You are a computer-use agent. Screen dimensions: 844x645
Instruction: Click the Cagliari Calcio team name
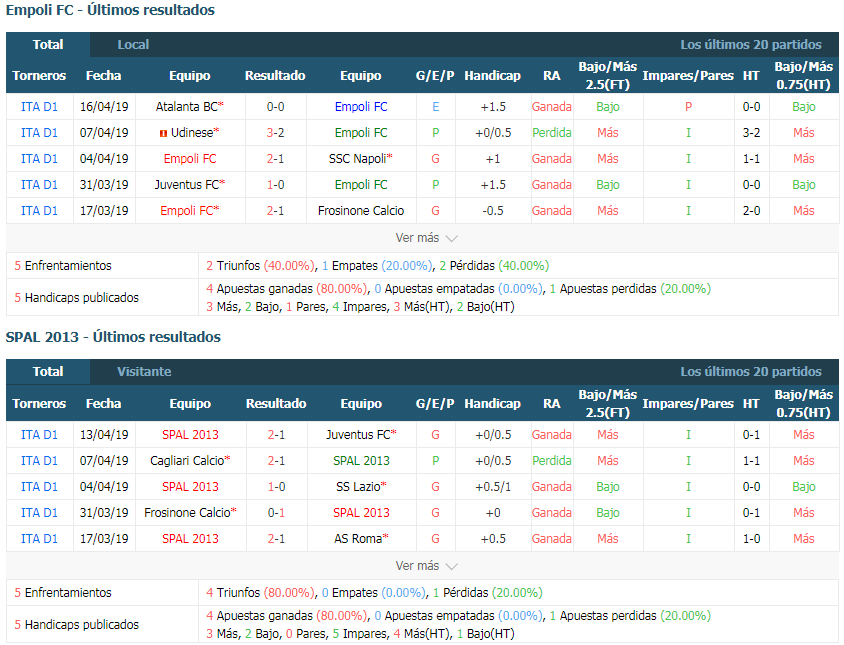click(x=187, y=461)
